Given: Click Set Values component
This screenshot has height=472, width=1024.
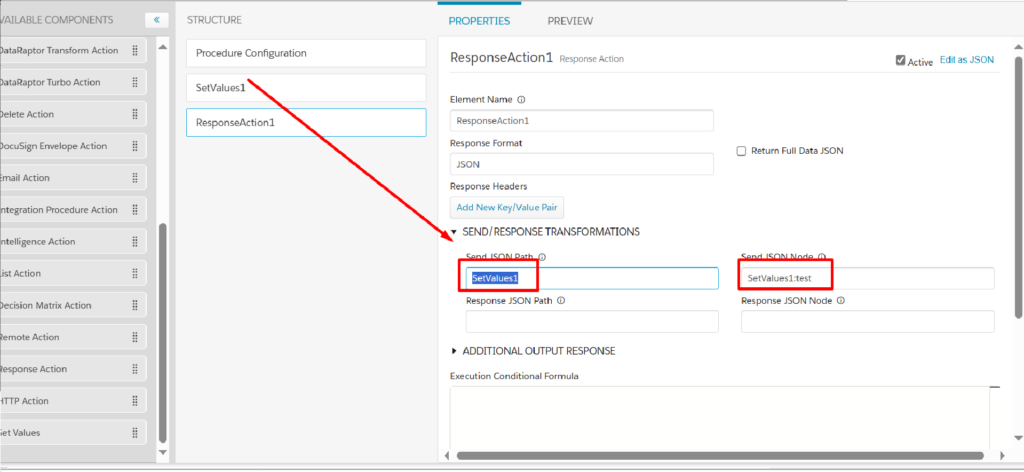Looking at the screenshot, I should point(73,433).
